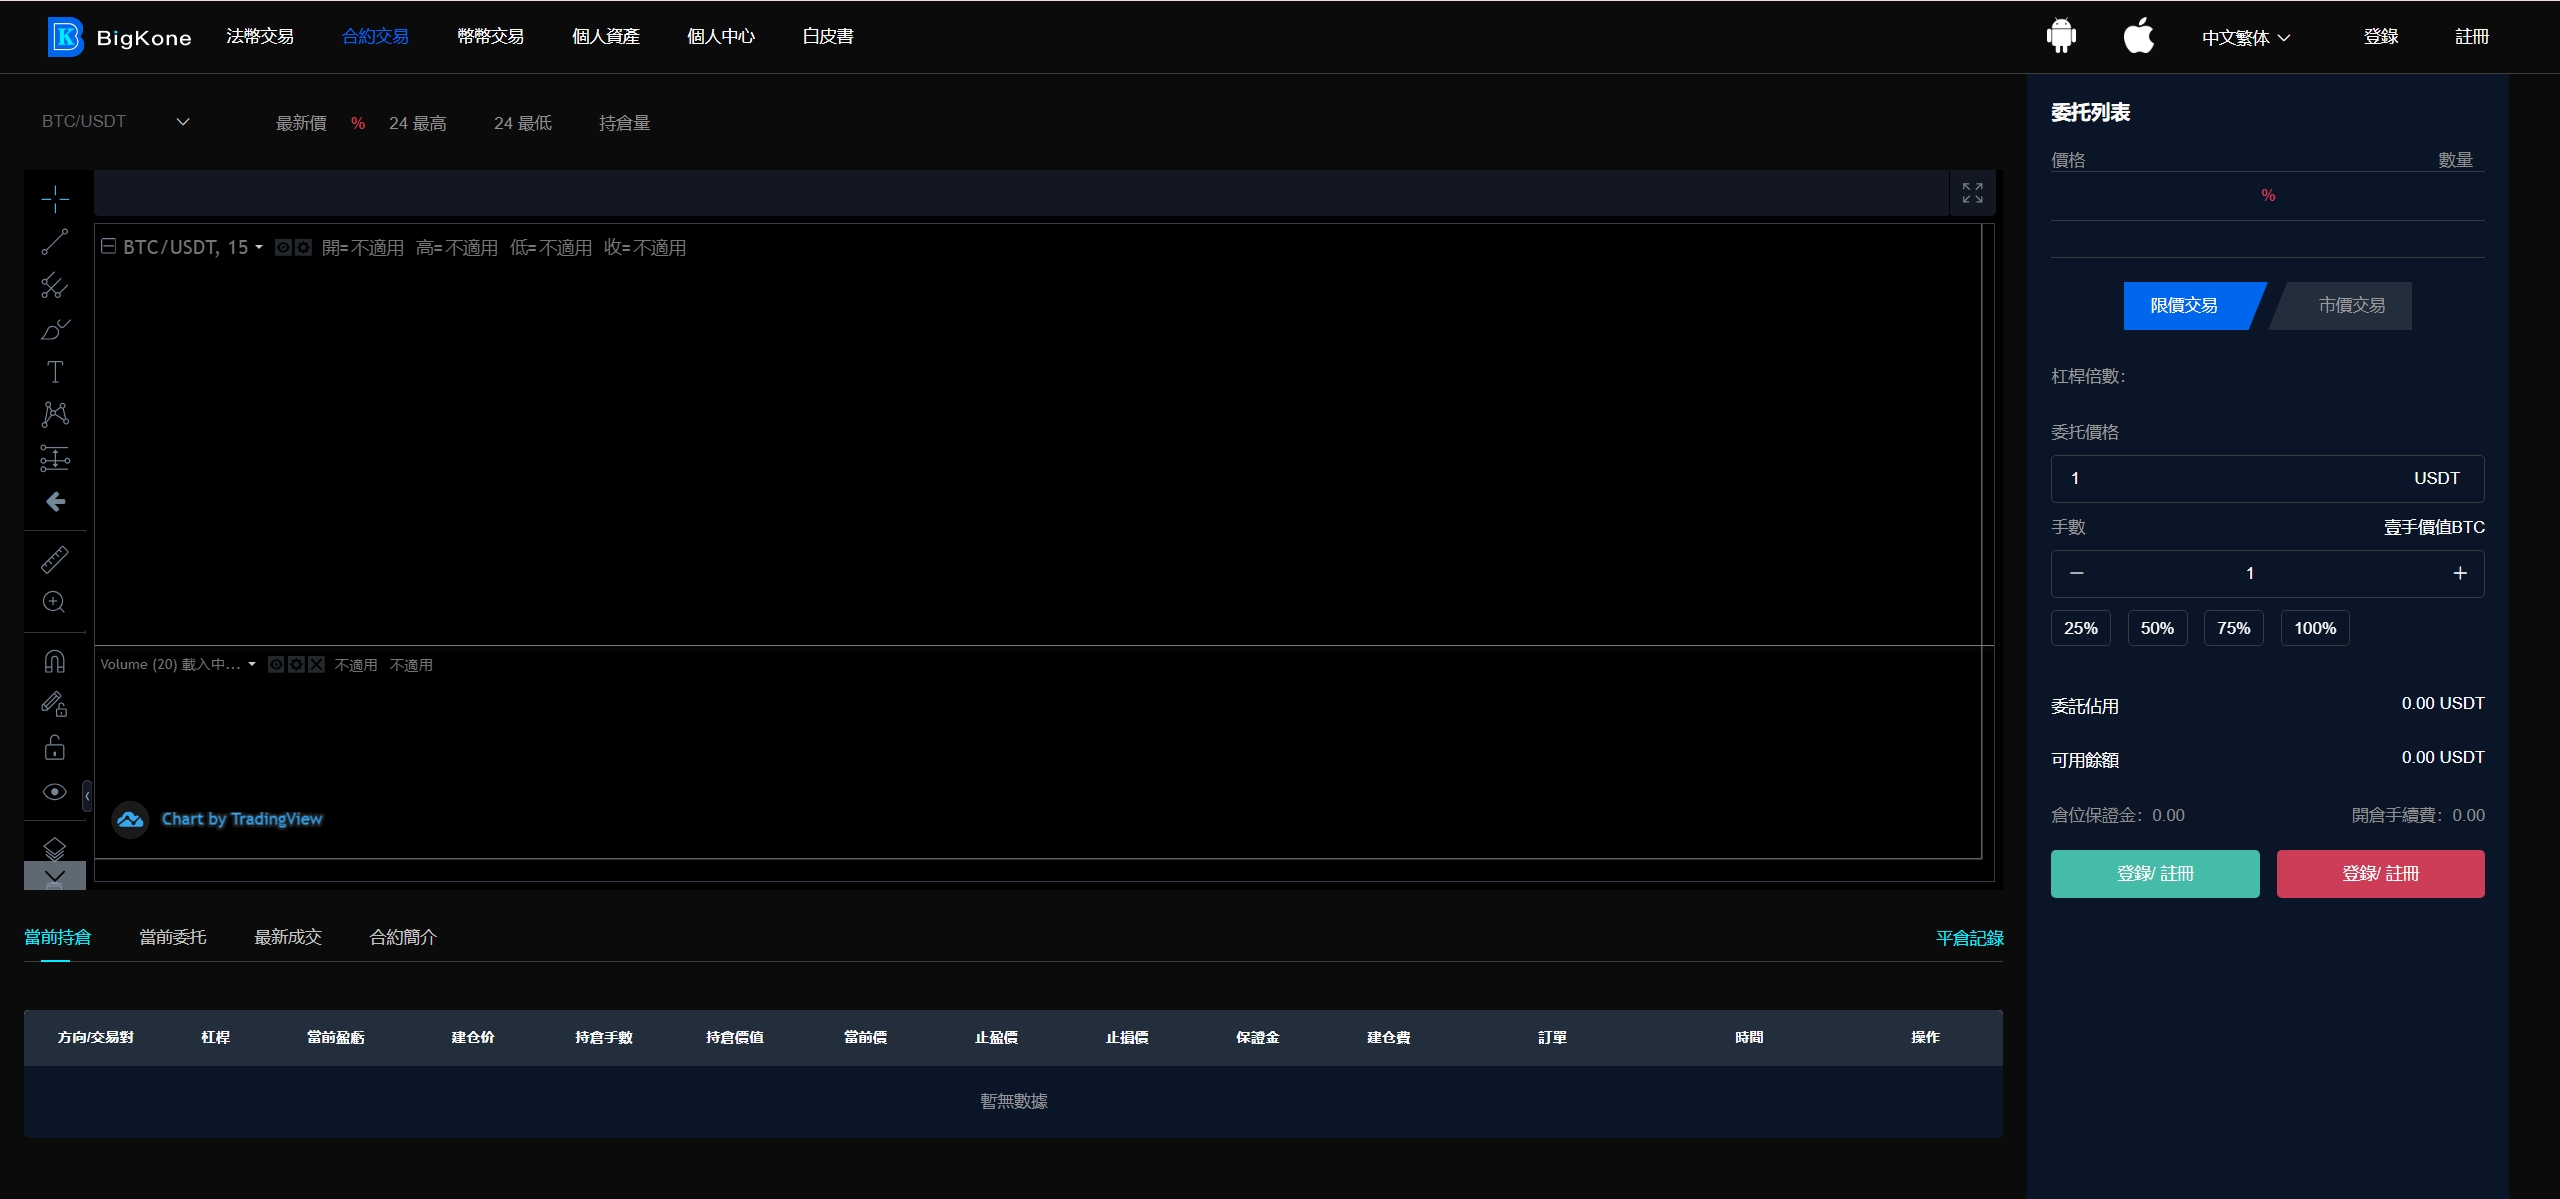Open the Volume indicator dropdown arrow

(x=252, y=664)
